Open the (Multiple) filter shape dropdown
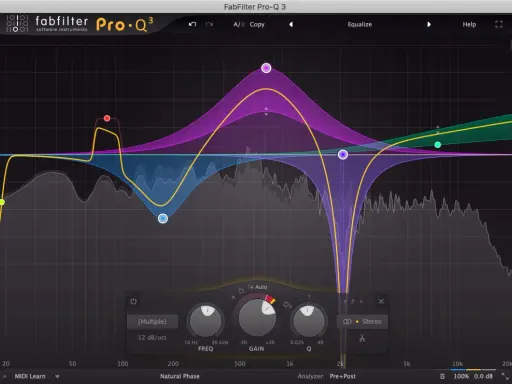512x384 pixels. pos(152,322)
